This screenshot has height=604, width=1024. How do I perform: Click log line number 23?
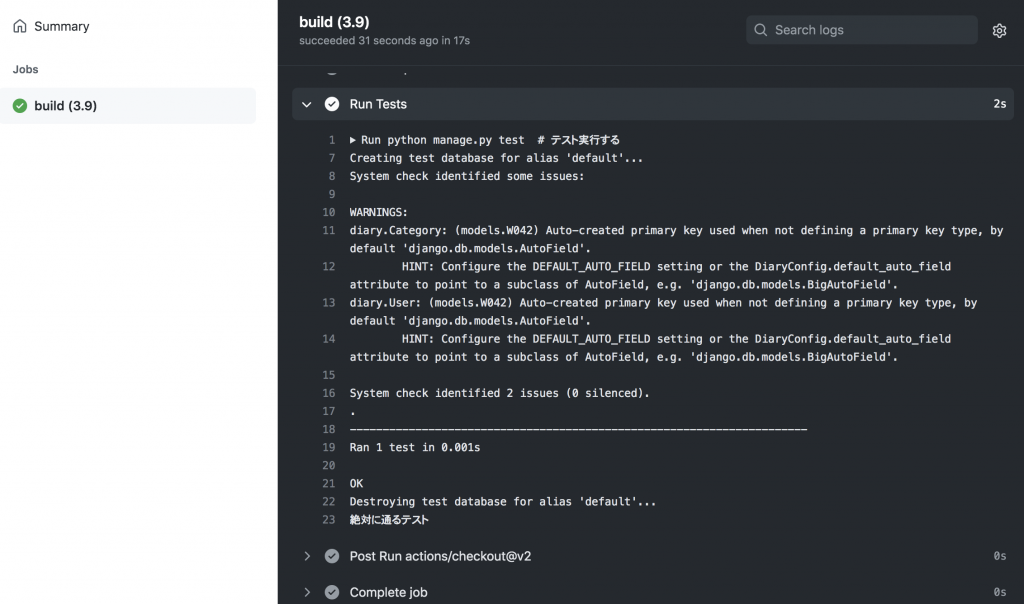click(x=328, y=520)
